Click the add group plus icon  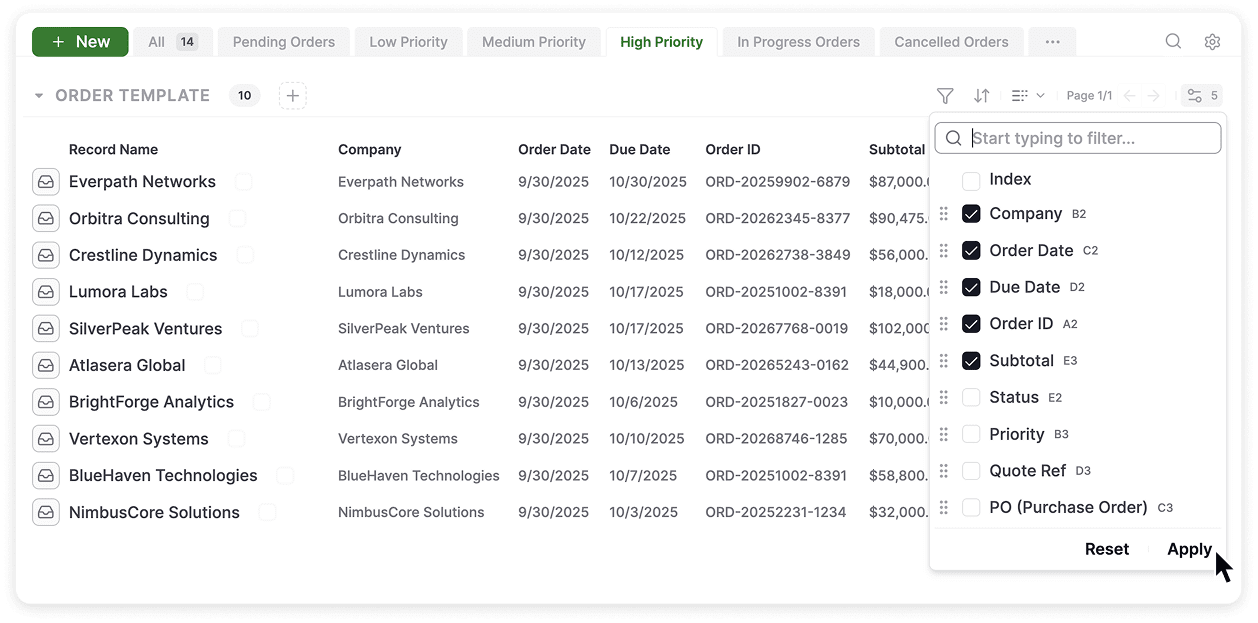(292, 96)
